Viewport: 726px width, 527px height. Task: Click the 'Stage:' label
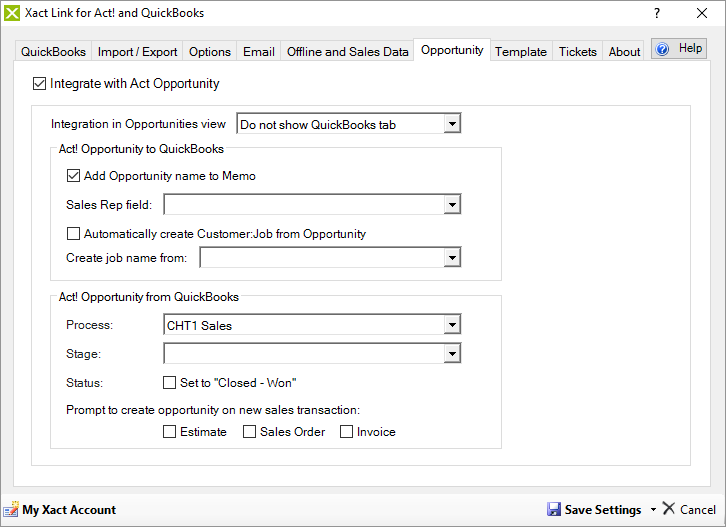83,354
